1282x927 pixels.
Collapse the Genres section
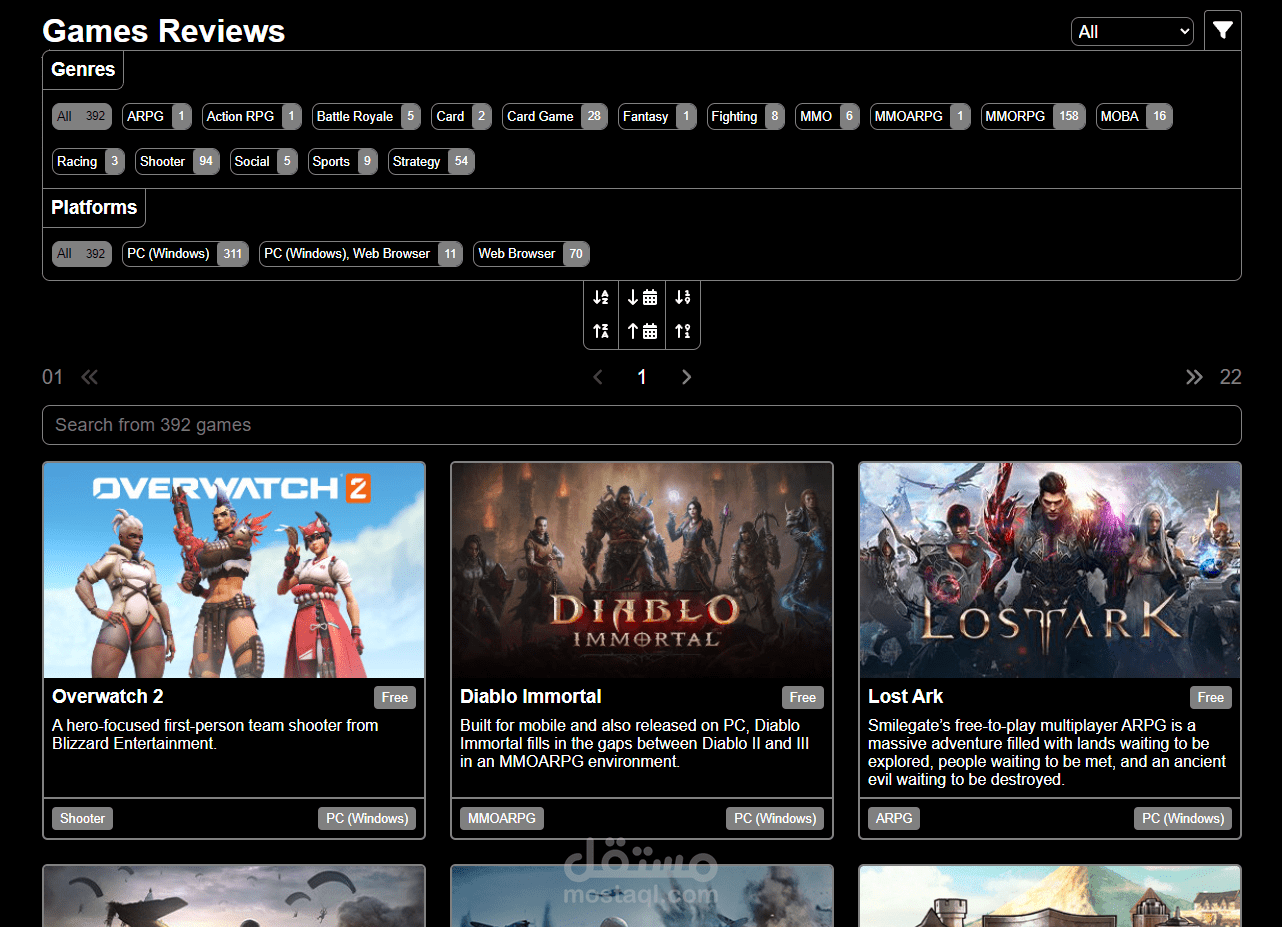[x=82, y=69]
